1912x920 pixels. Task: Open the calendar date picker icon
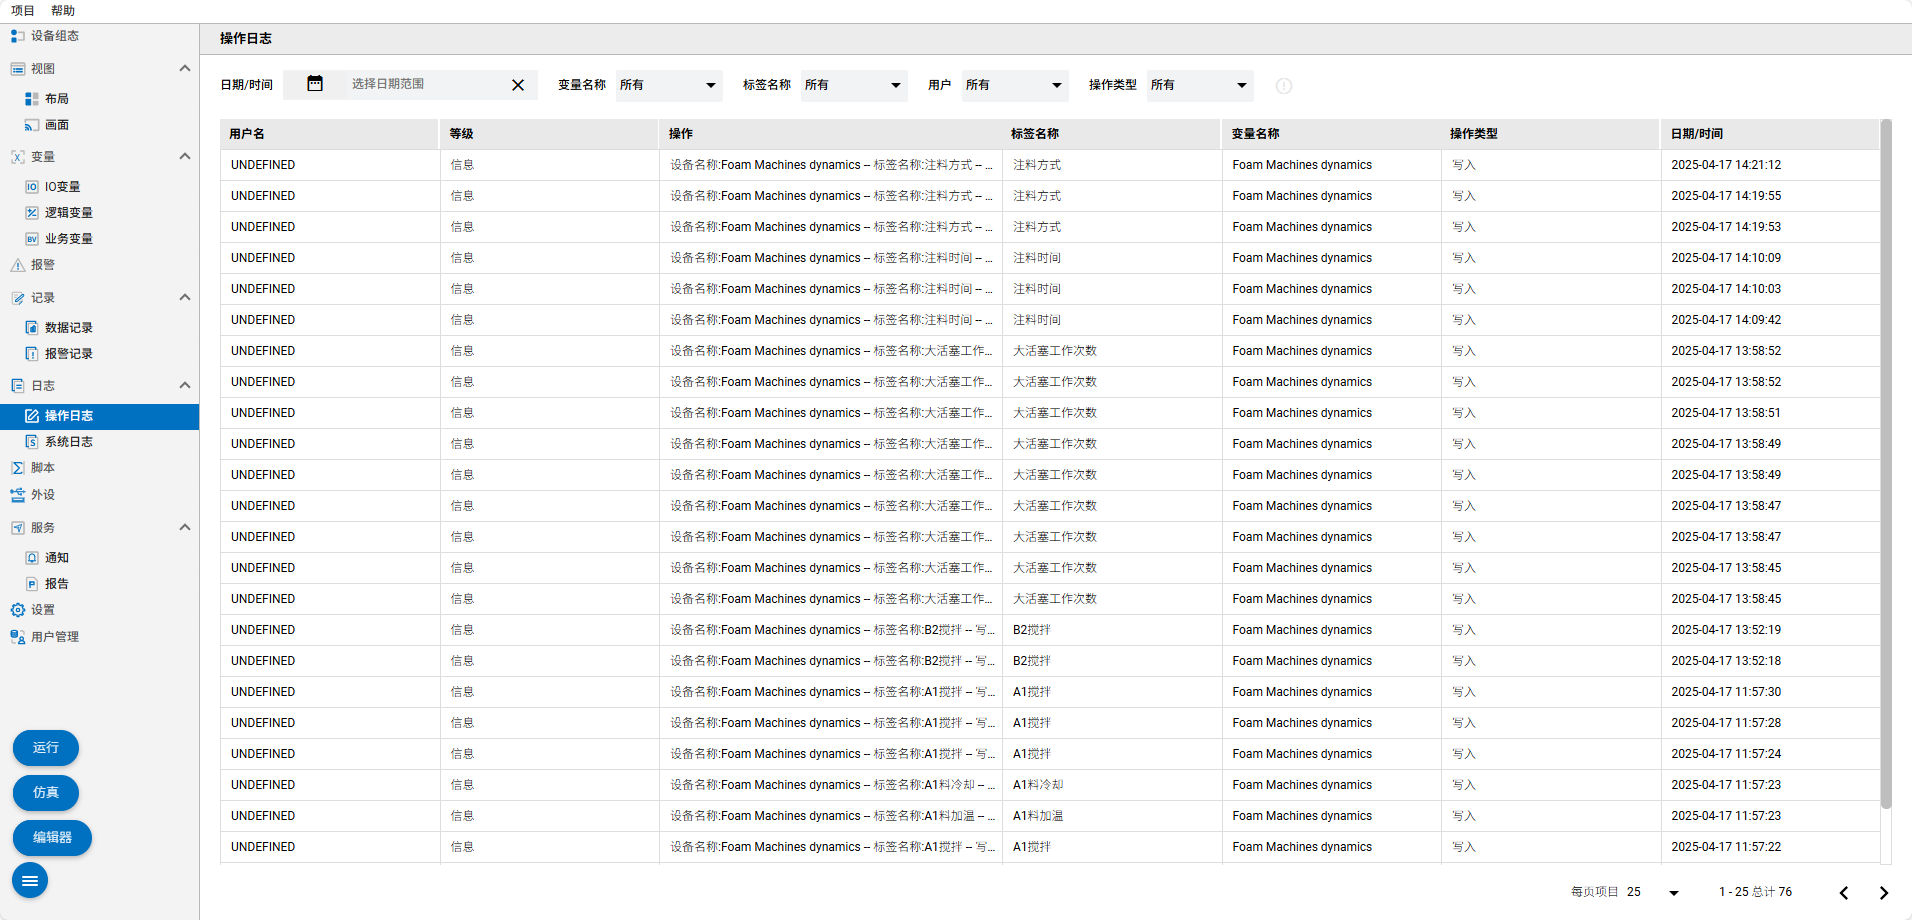click(x=315, y=84)
